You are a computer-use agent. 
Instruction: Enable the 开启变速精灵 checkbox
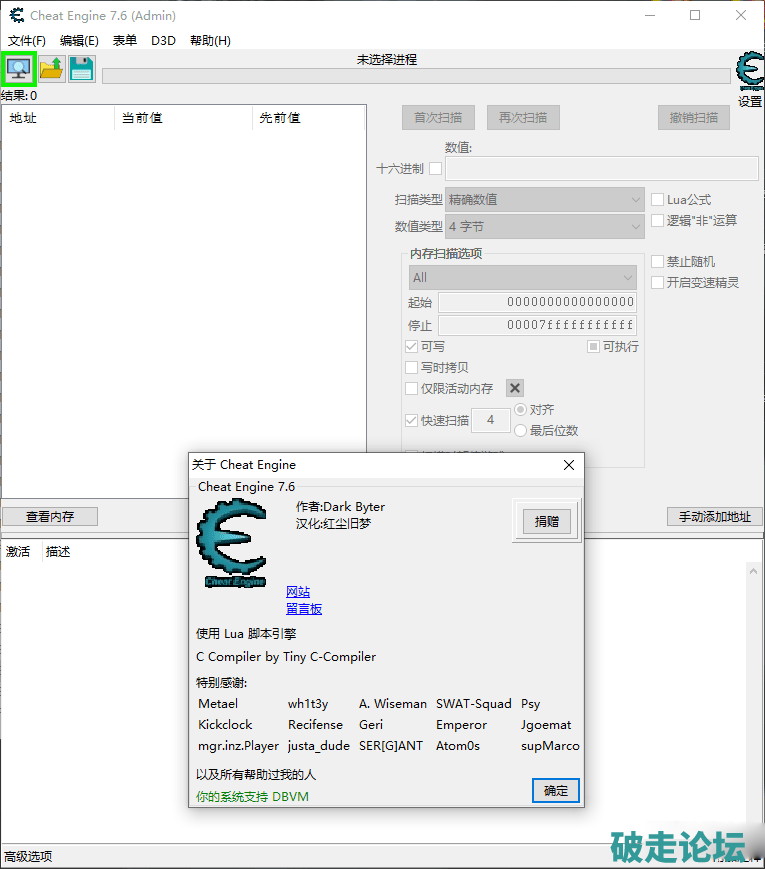(x=658, y=282)
